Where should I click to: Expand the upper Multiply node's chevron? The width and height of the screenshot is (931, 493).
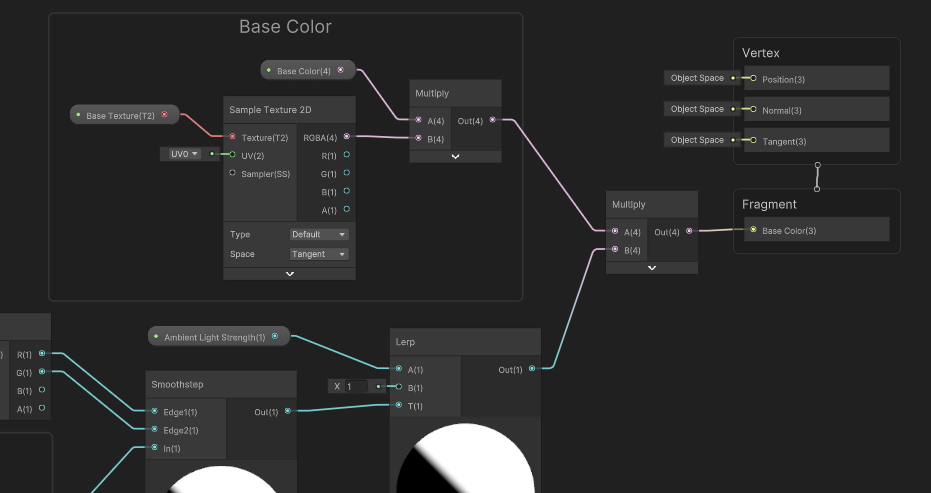pos(455,156)
